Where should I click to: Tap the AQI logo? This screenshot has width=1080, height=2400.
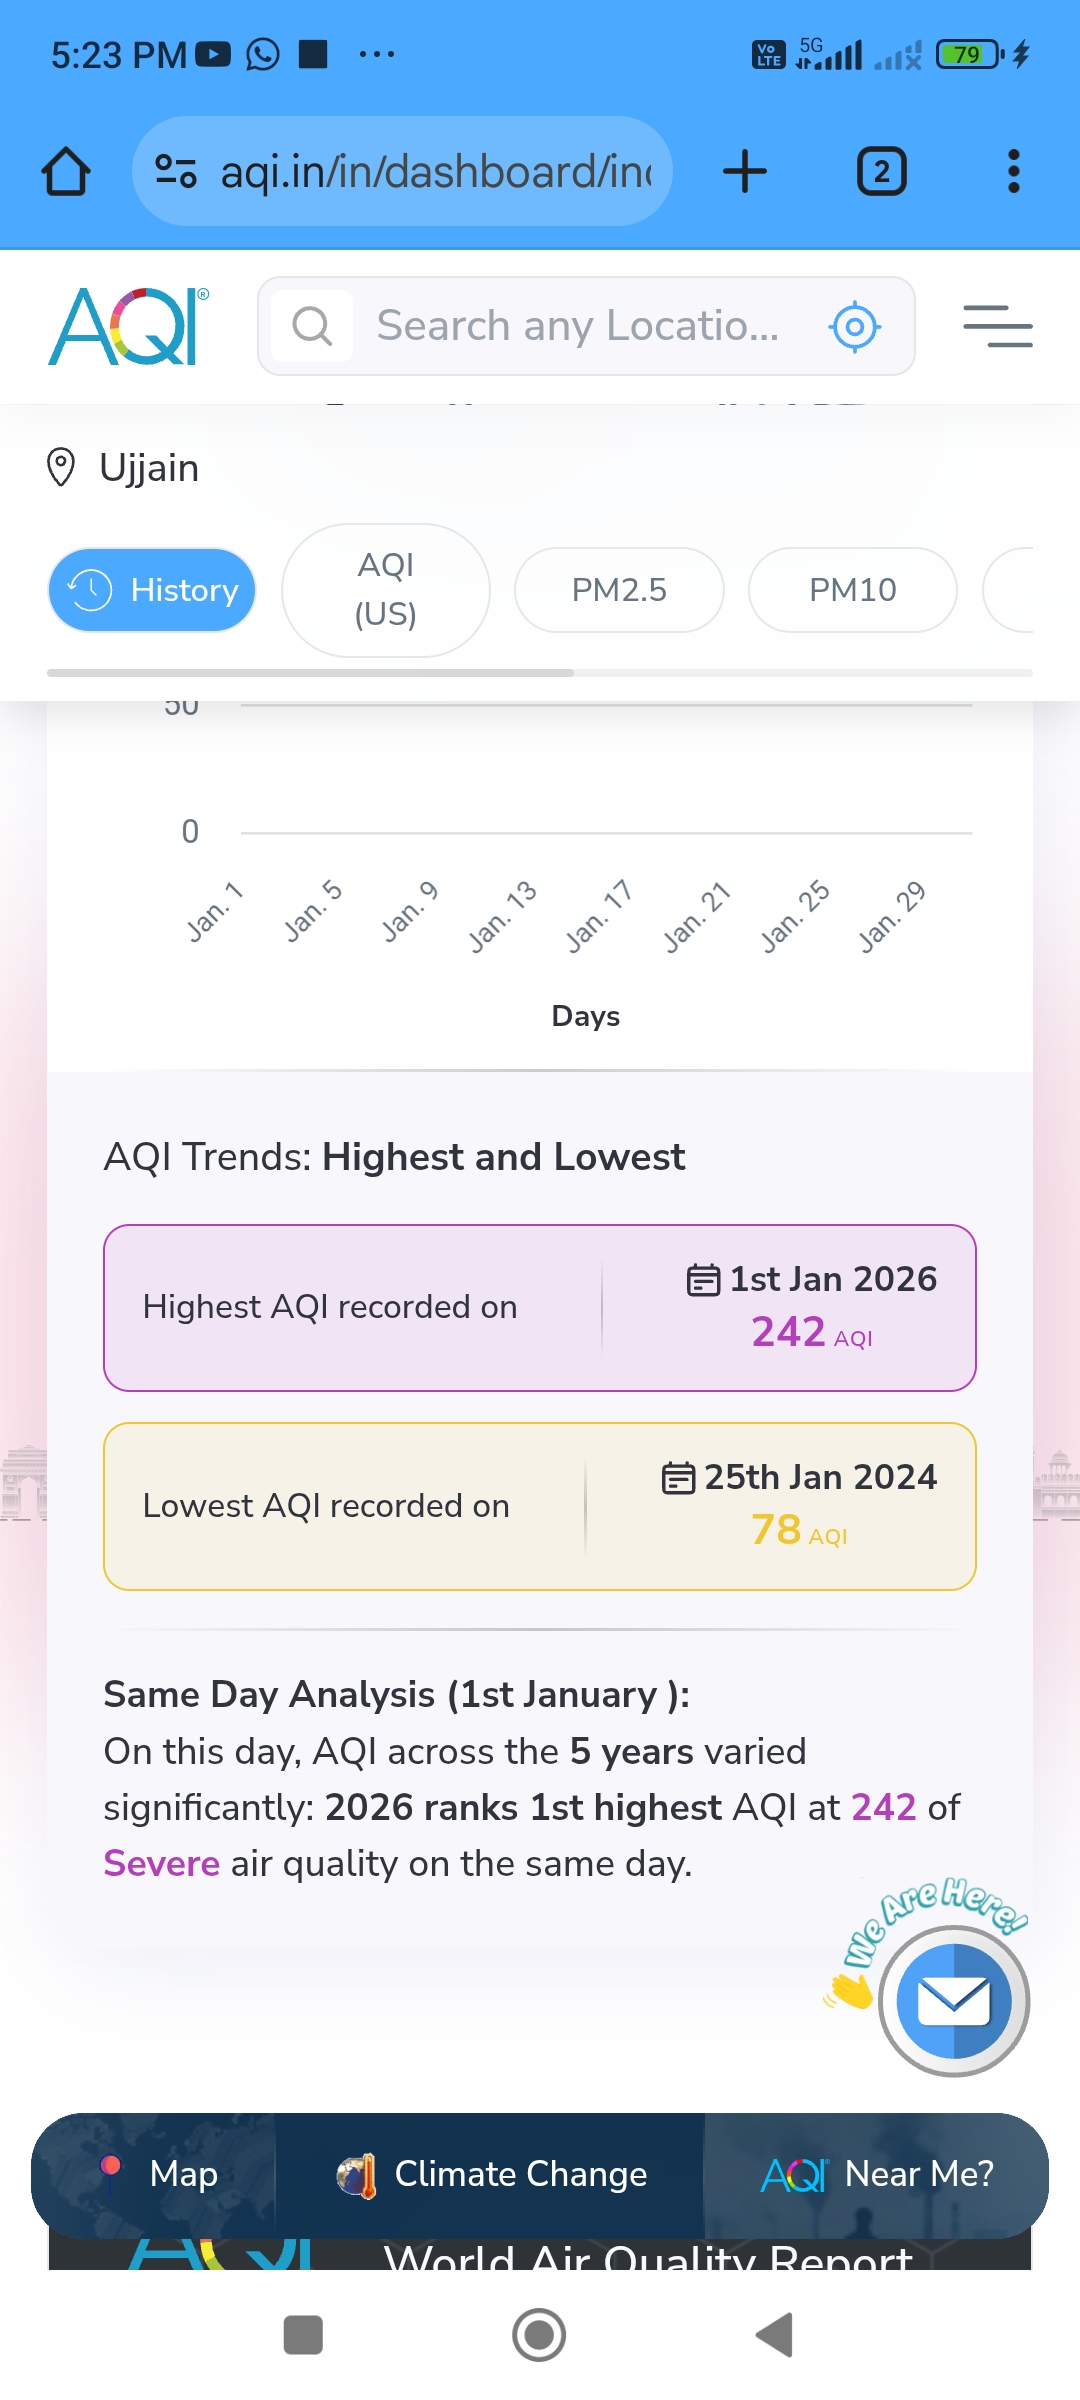[129, 326]
